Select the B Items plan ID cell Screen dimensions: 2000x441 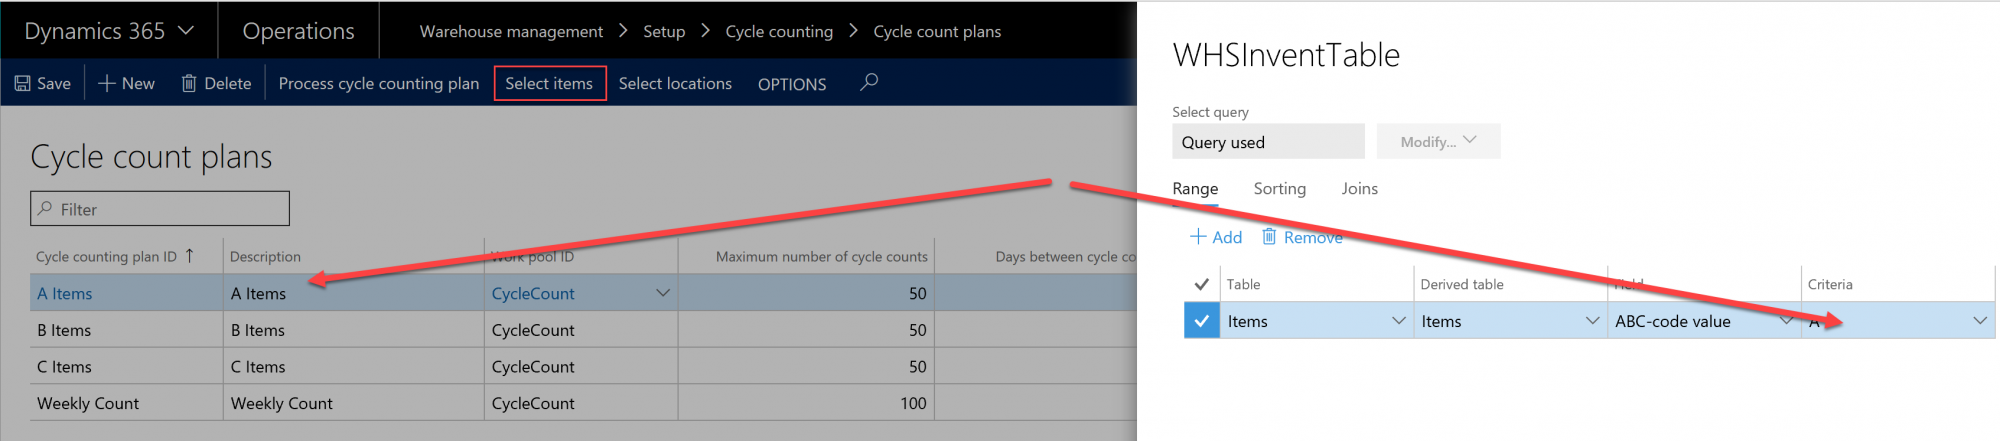126,330
